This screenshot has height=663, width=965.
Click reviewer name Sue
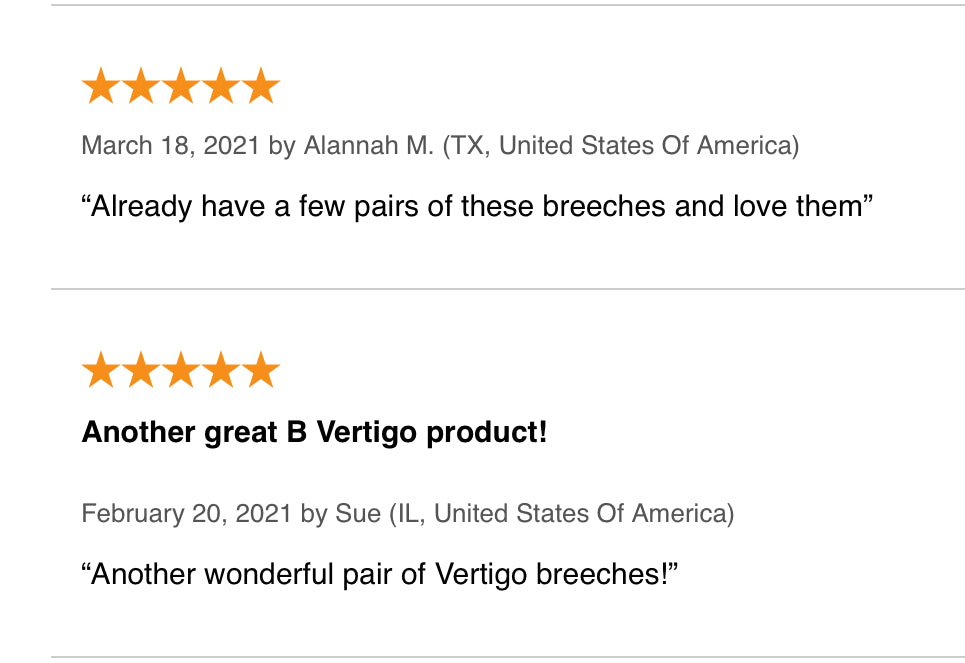point(358,513)
